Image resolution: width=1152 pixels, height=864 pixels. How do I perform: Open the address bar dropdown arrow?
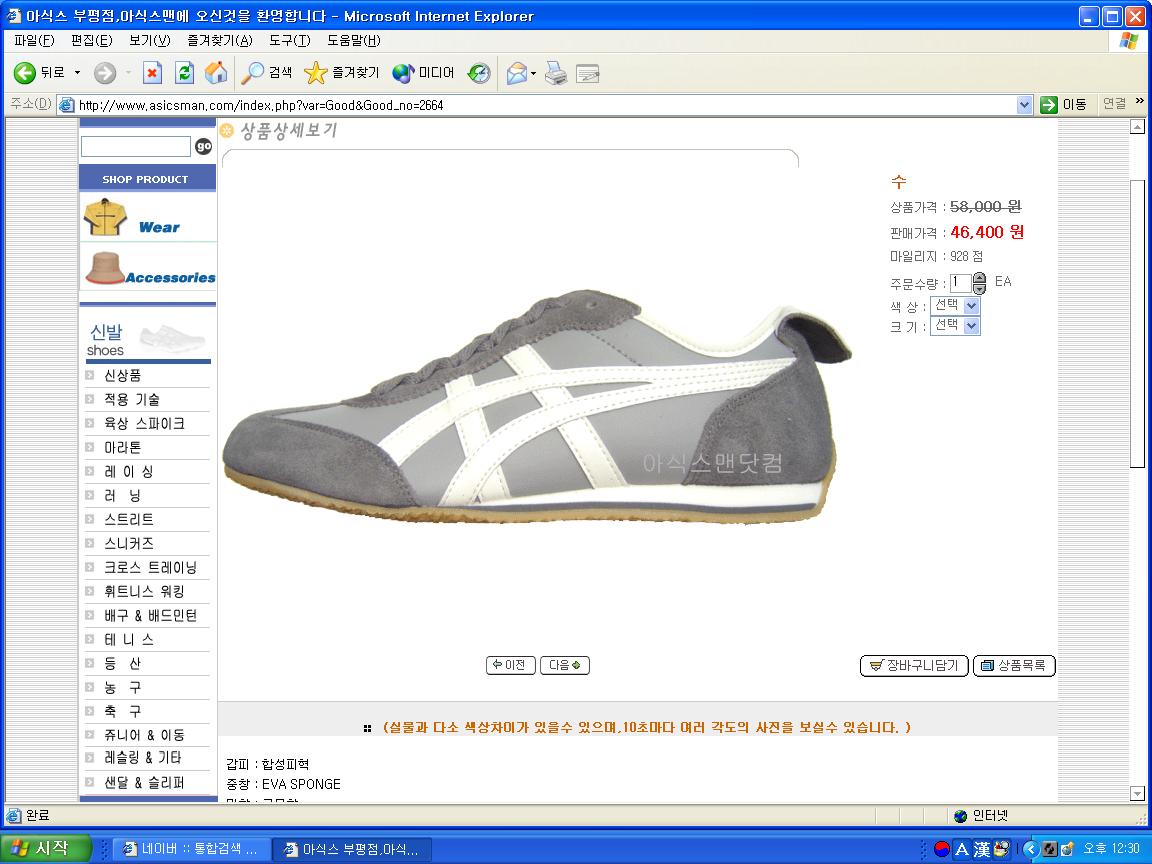pos(1025,105)
